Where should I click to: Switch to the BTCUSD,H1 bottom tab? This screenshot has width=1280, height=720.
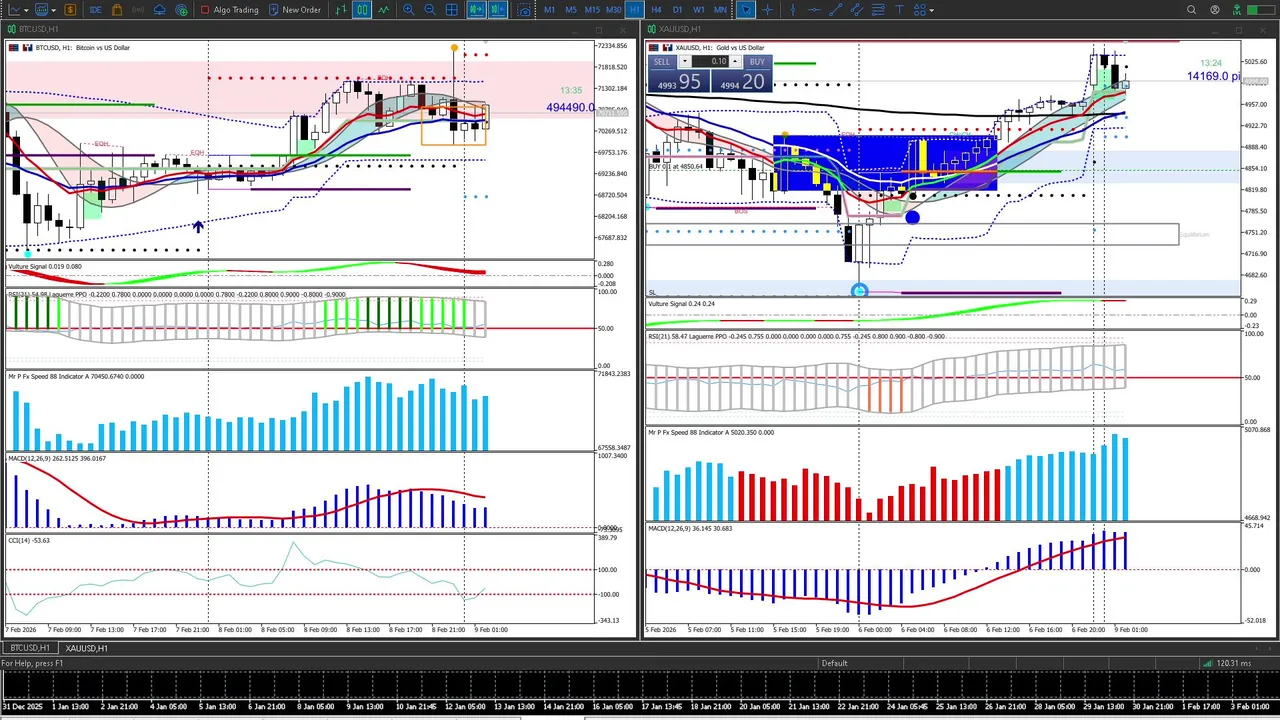coord(28,648)
